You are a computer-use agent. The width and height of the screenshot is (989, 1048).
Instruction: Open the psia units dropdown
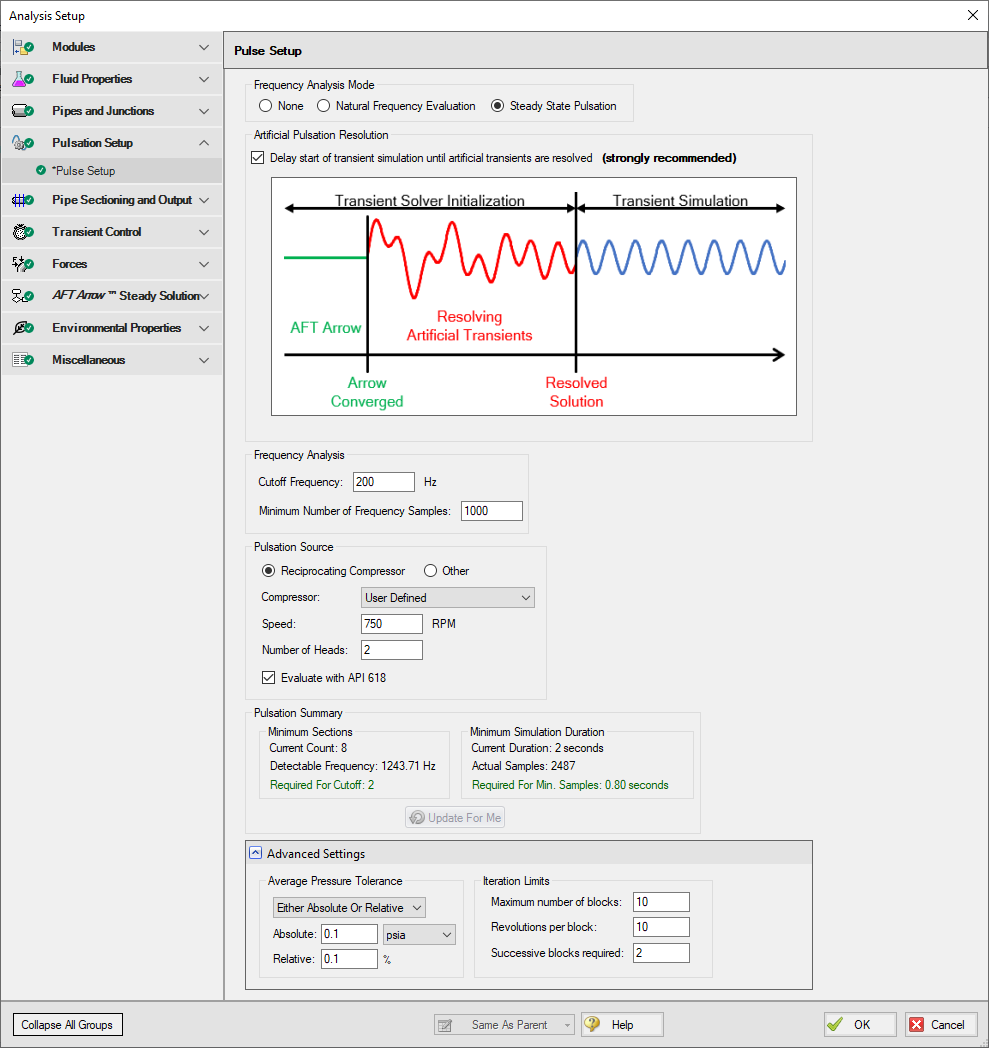[x=418, y=934]
